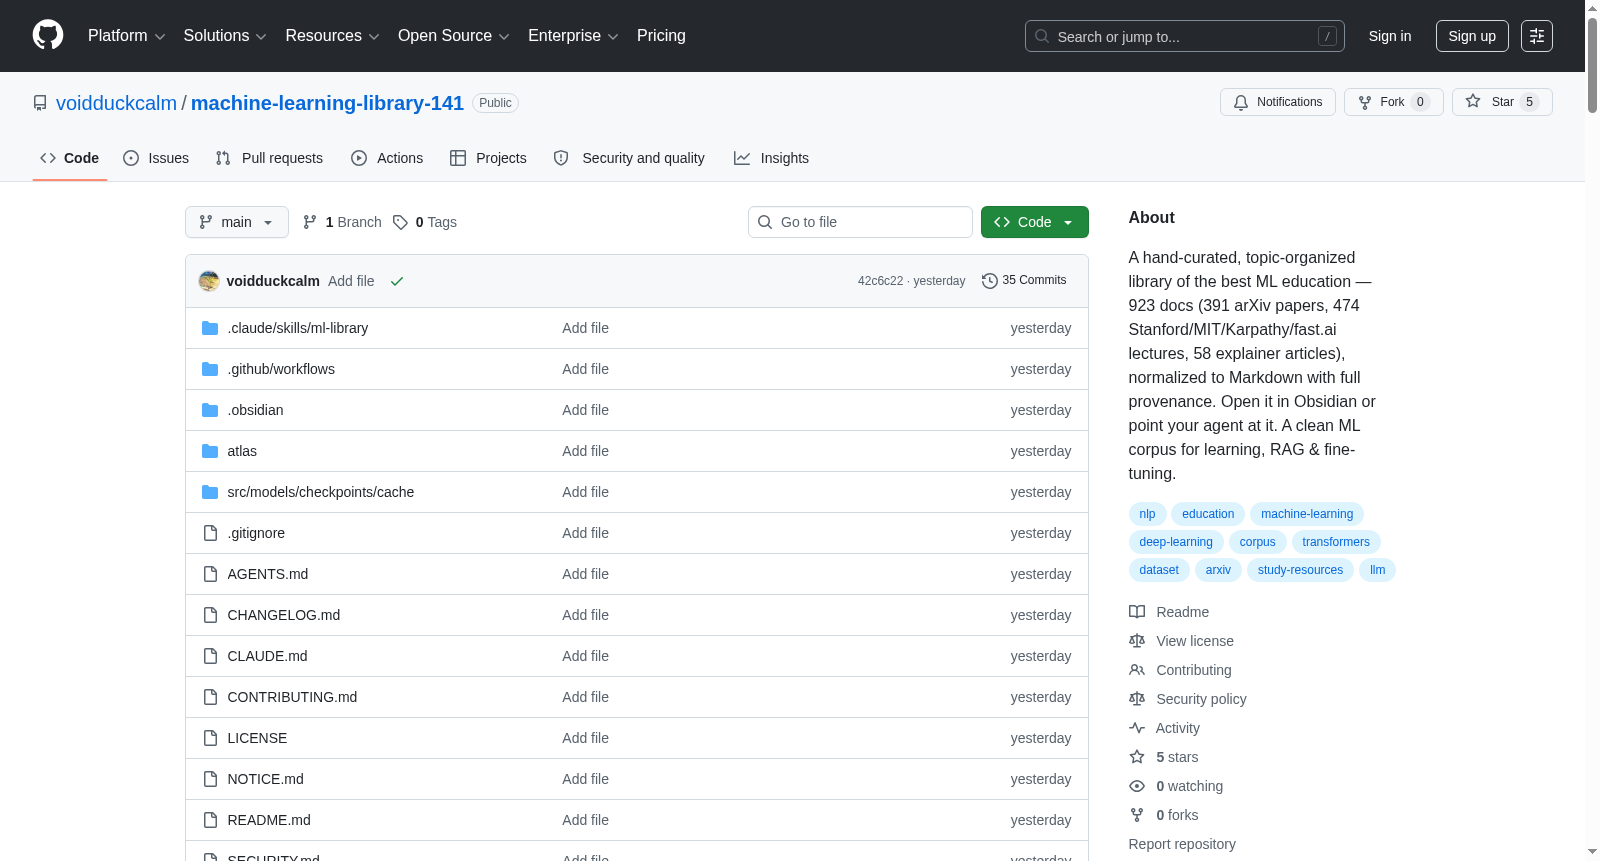Click the fork icon in Fork button
Screen dimensions: 1600x861
(x=1365, y=102)
